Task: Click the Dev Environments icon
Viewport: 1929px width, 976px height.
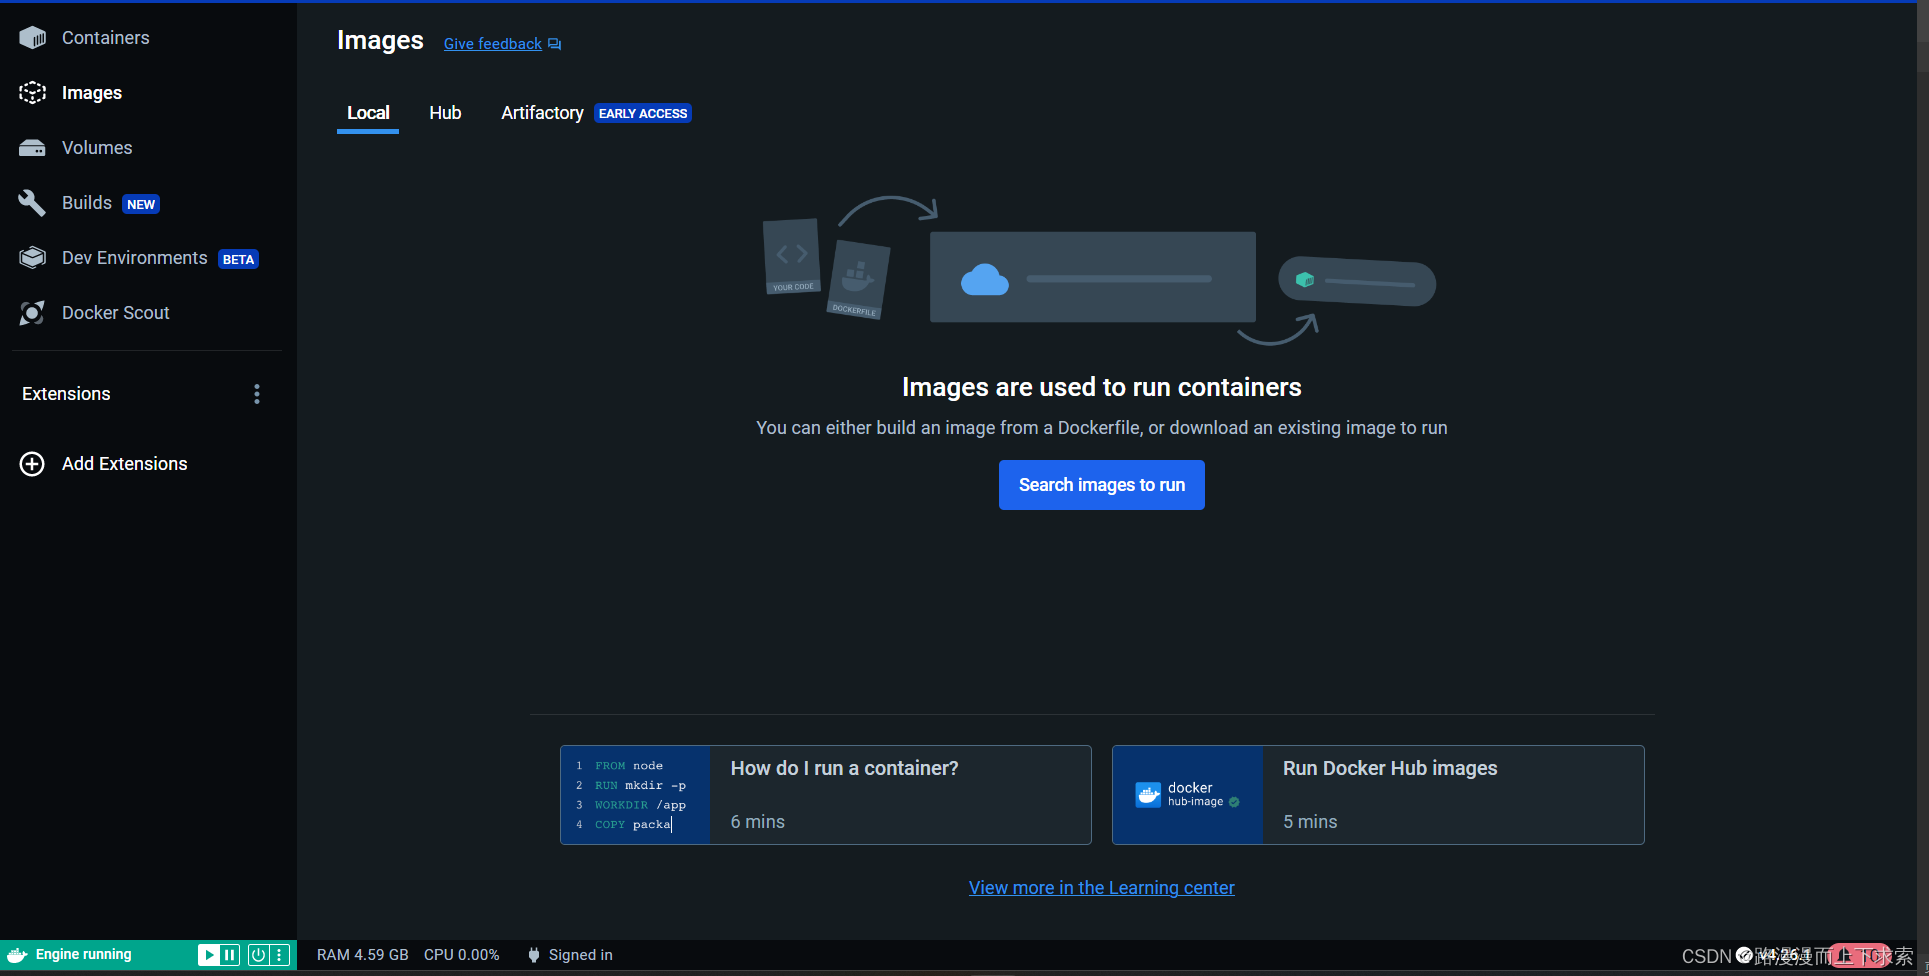Action: pyautogui.click(x=32, y=258)
